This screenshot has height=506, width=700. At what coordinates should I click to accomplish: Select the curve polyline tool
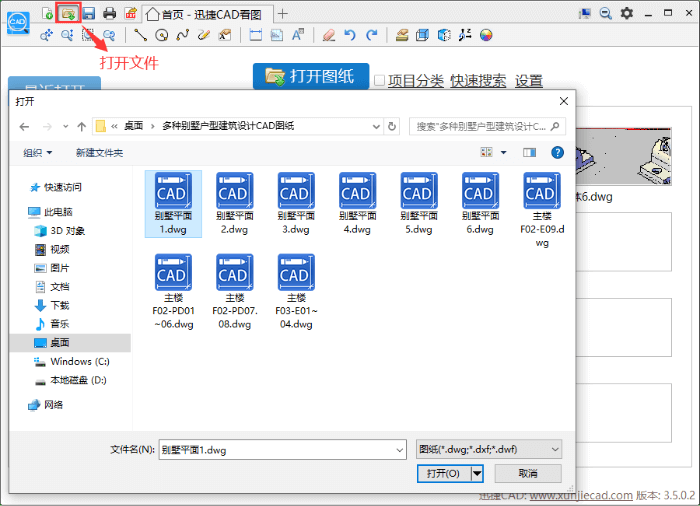tap(183, 35)
